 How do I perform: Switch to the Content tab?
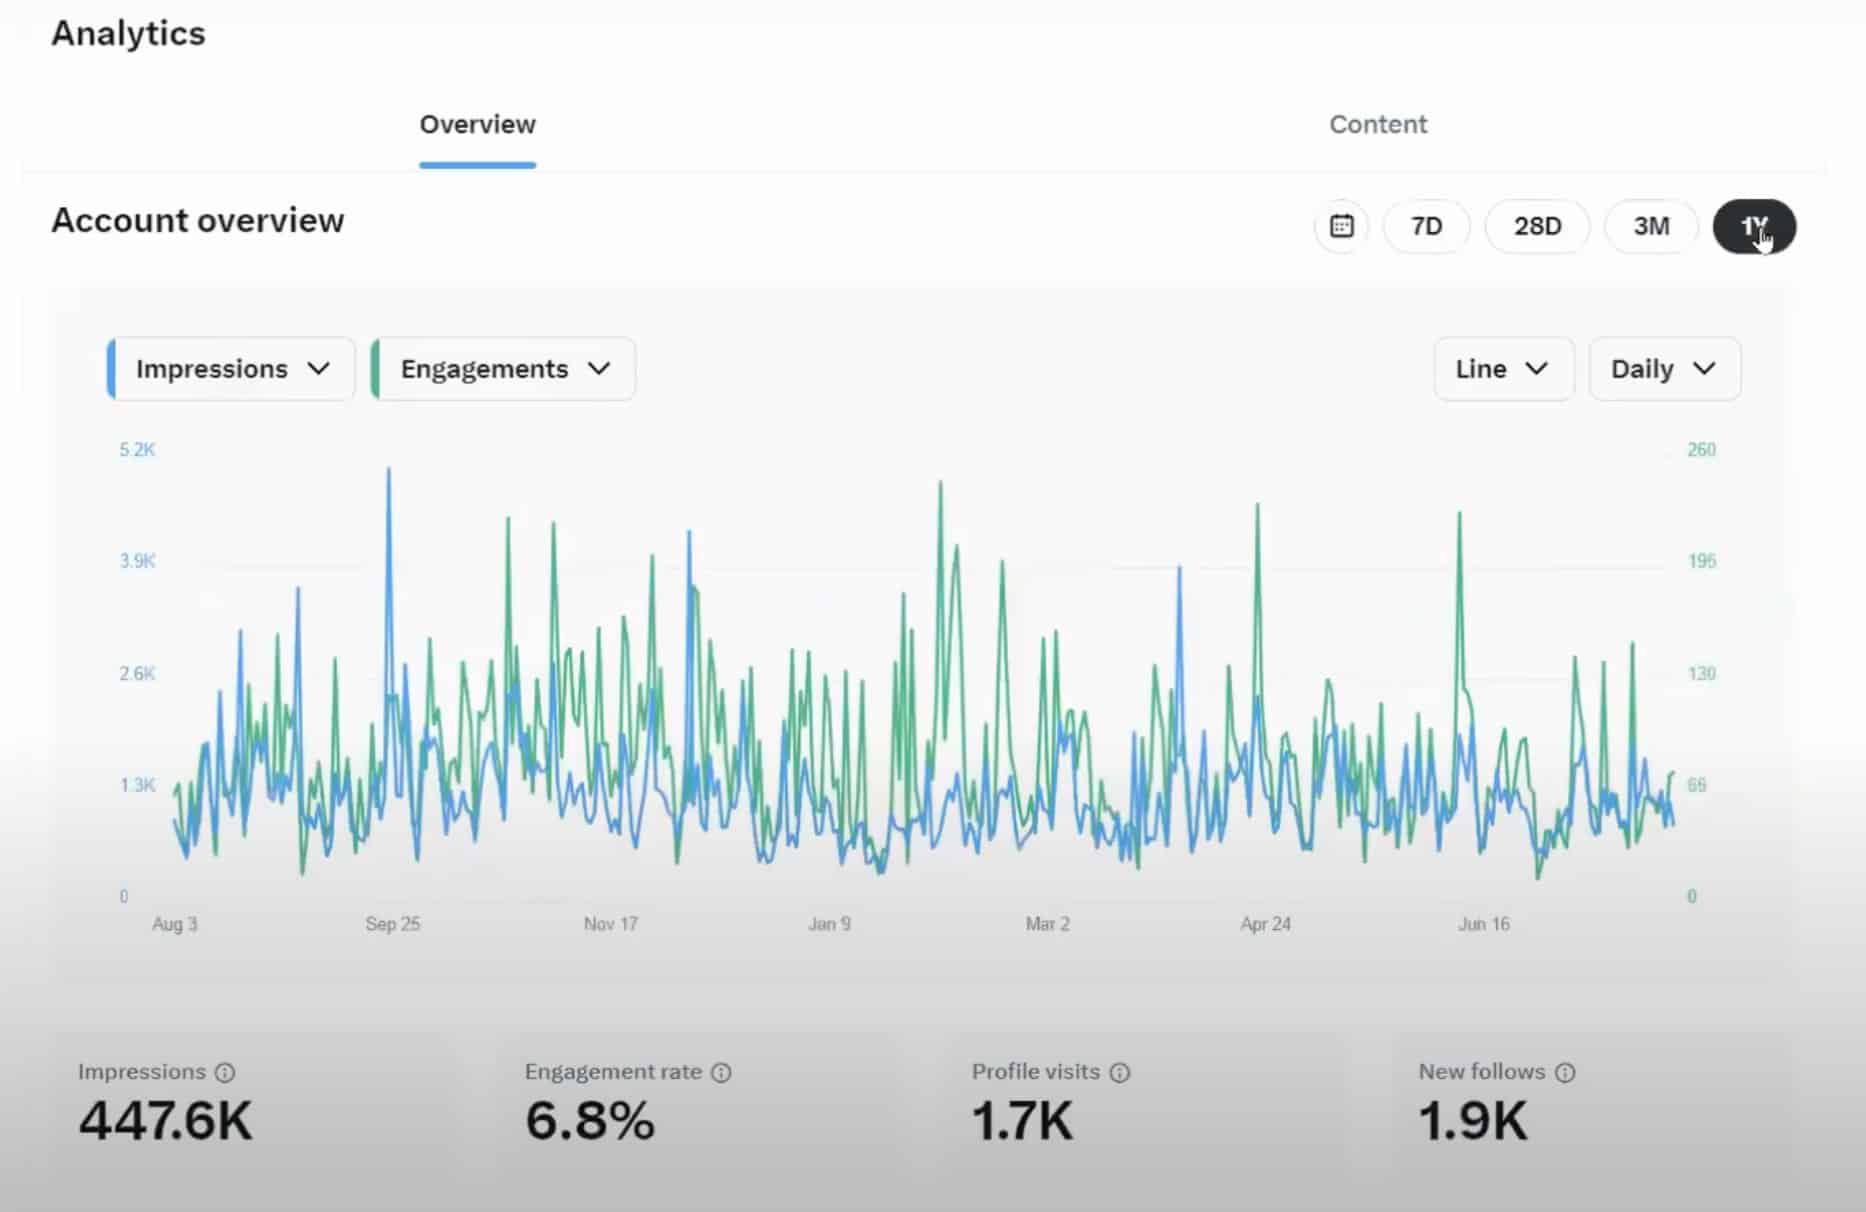(1378, 124)
